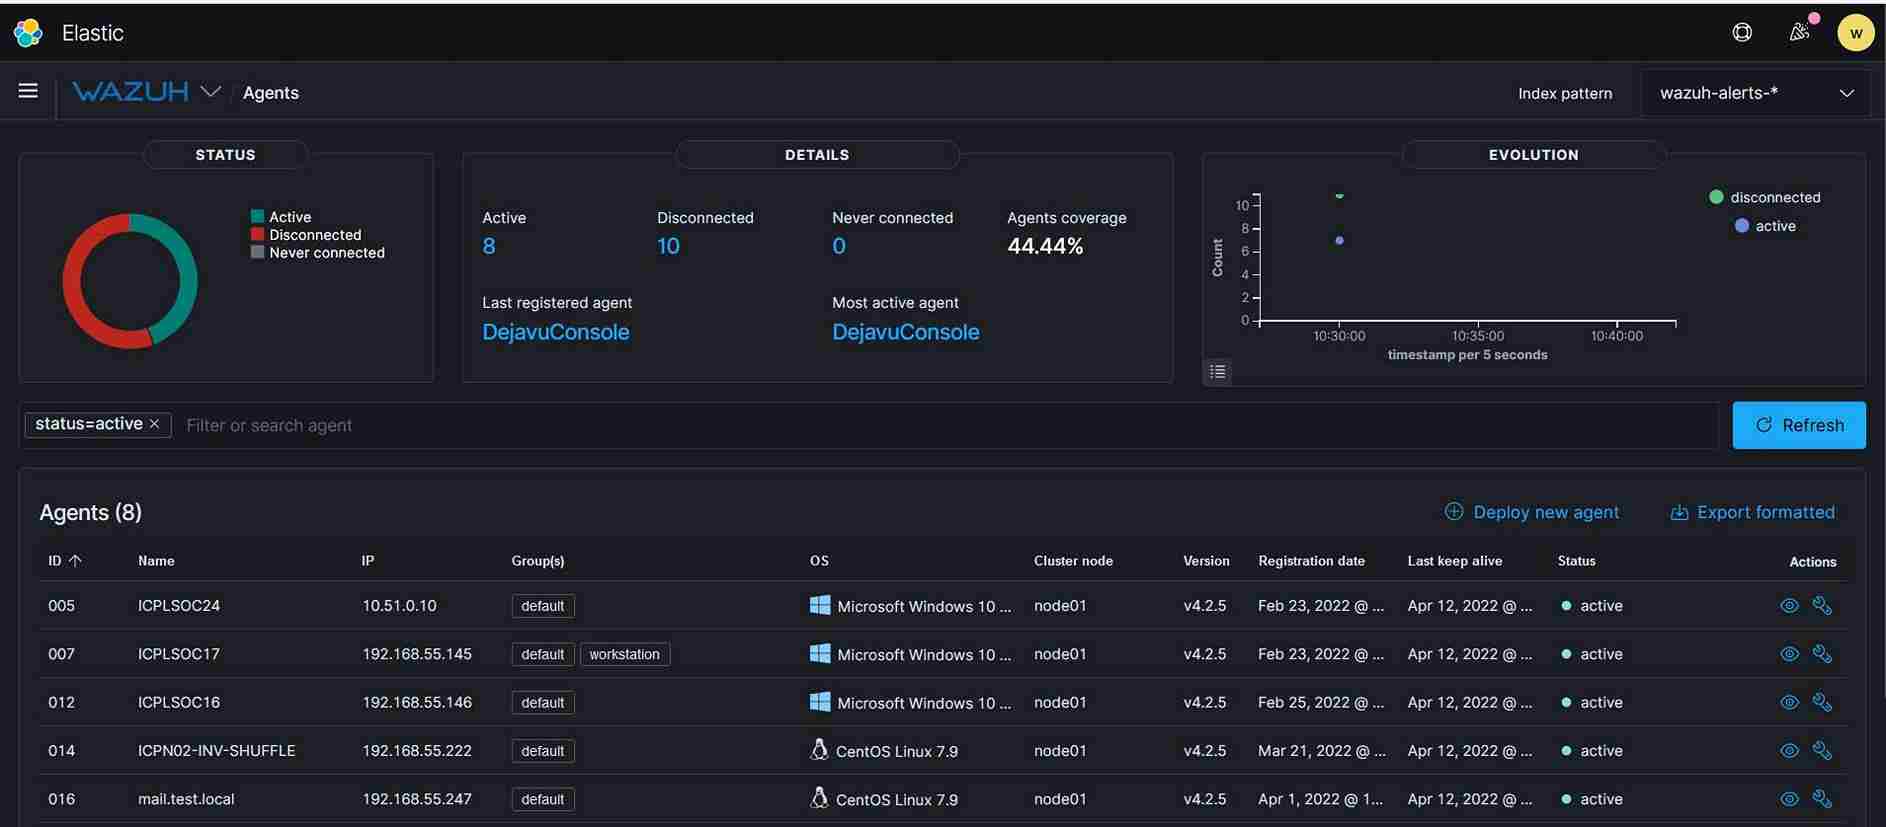Open configuration wrench for agent ICPLSOC24

click(x=1822, y=606)
